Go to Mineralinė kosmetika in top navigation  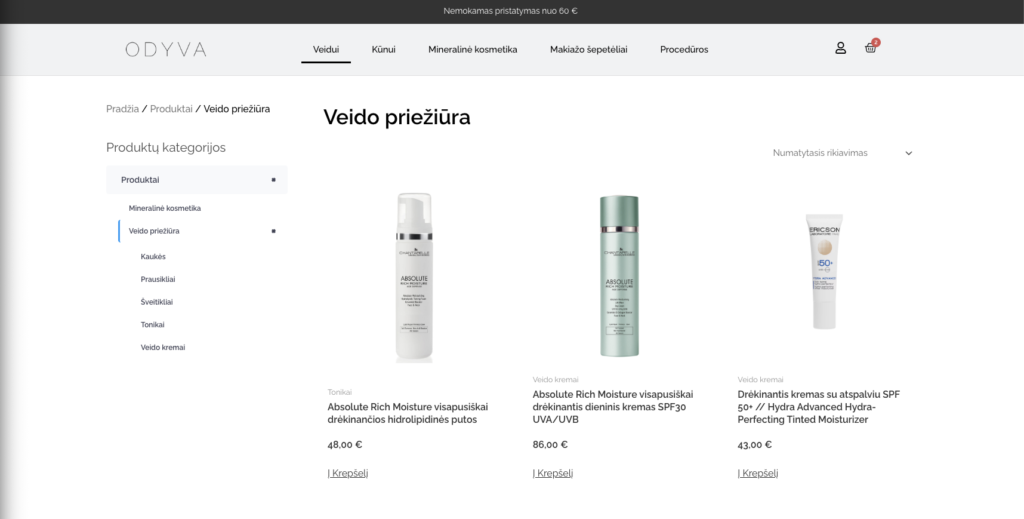473,50
